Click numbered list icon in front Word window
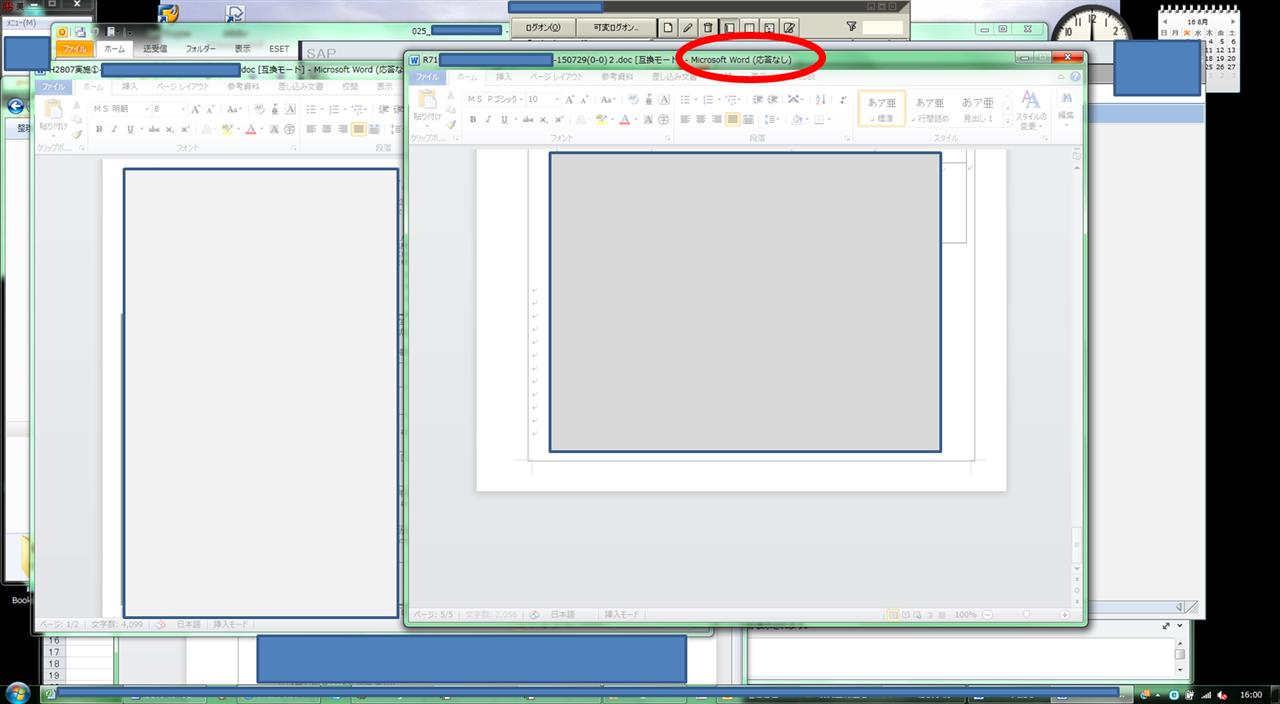This screenshot has height=704, width=1280. 710,99
